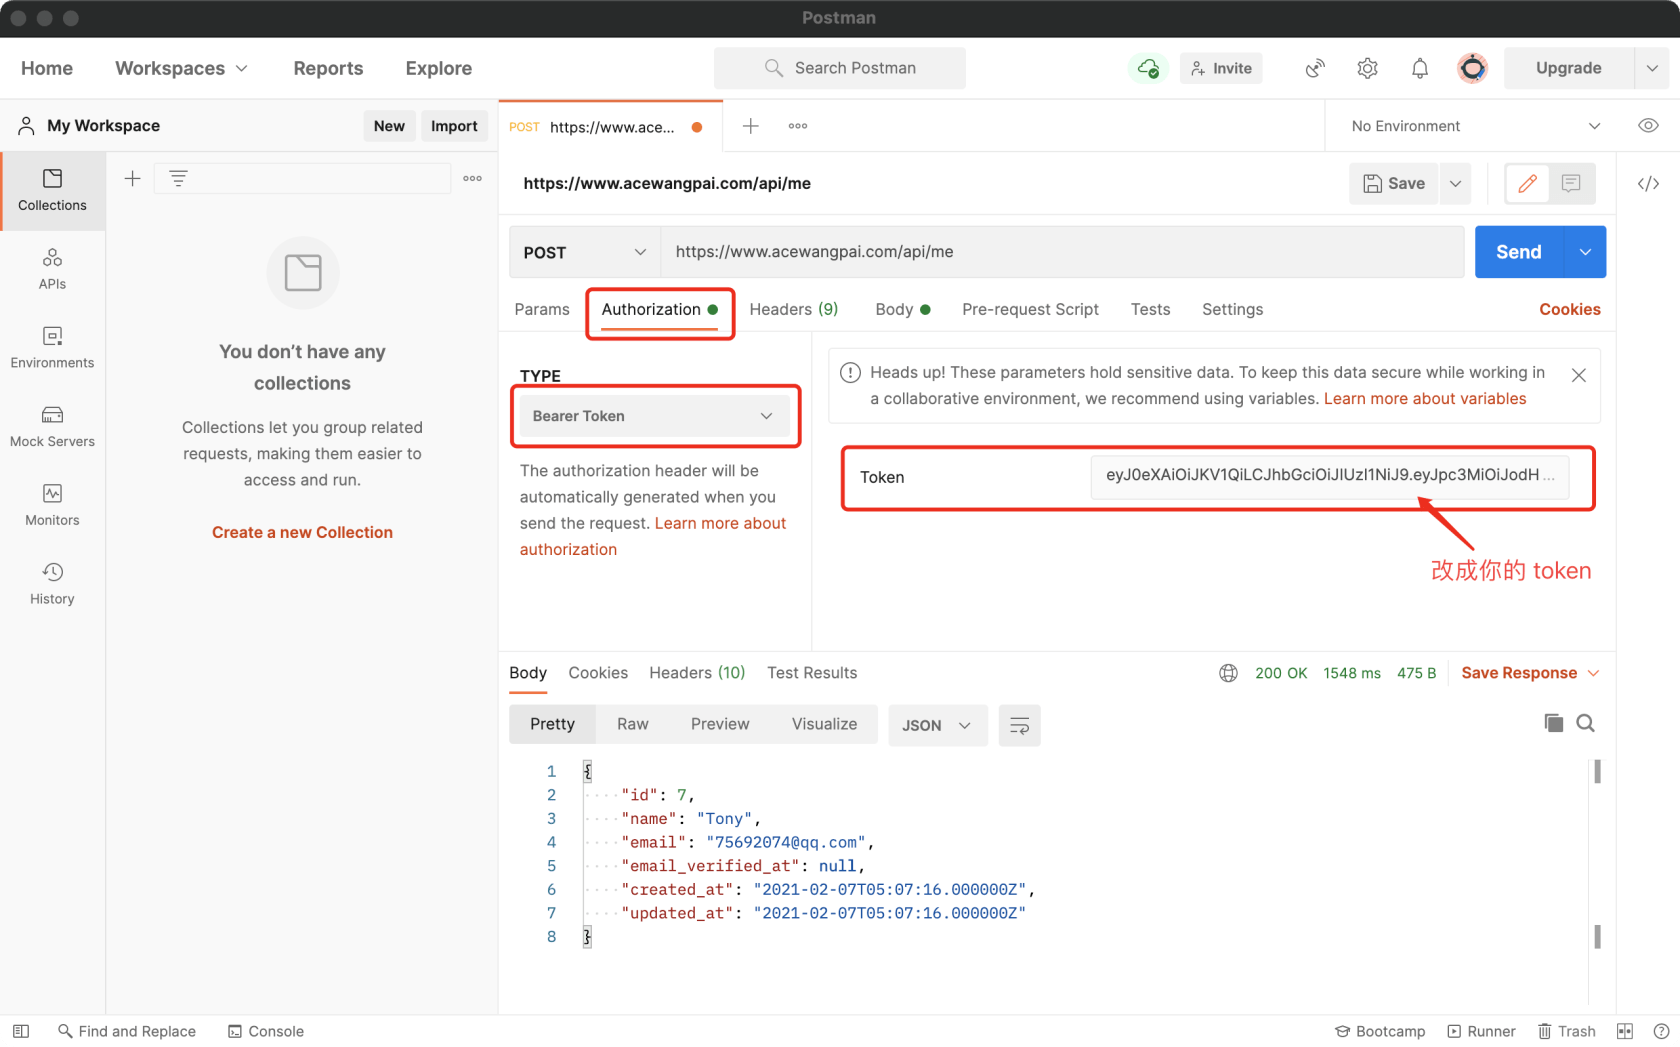Switch to the Params tab

pyautogui.click(x=542, y=309)
